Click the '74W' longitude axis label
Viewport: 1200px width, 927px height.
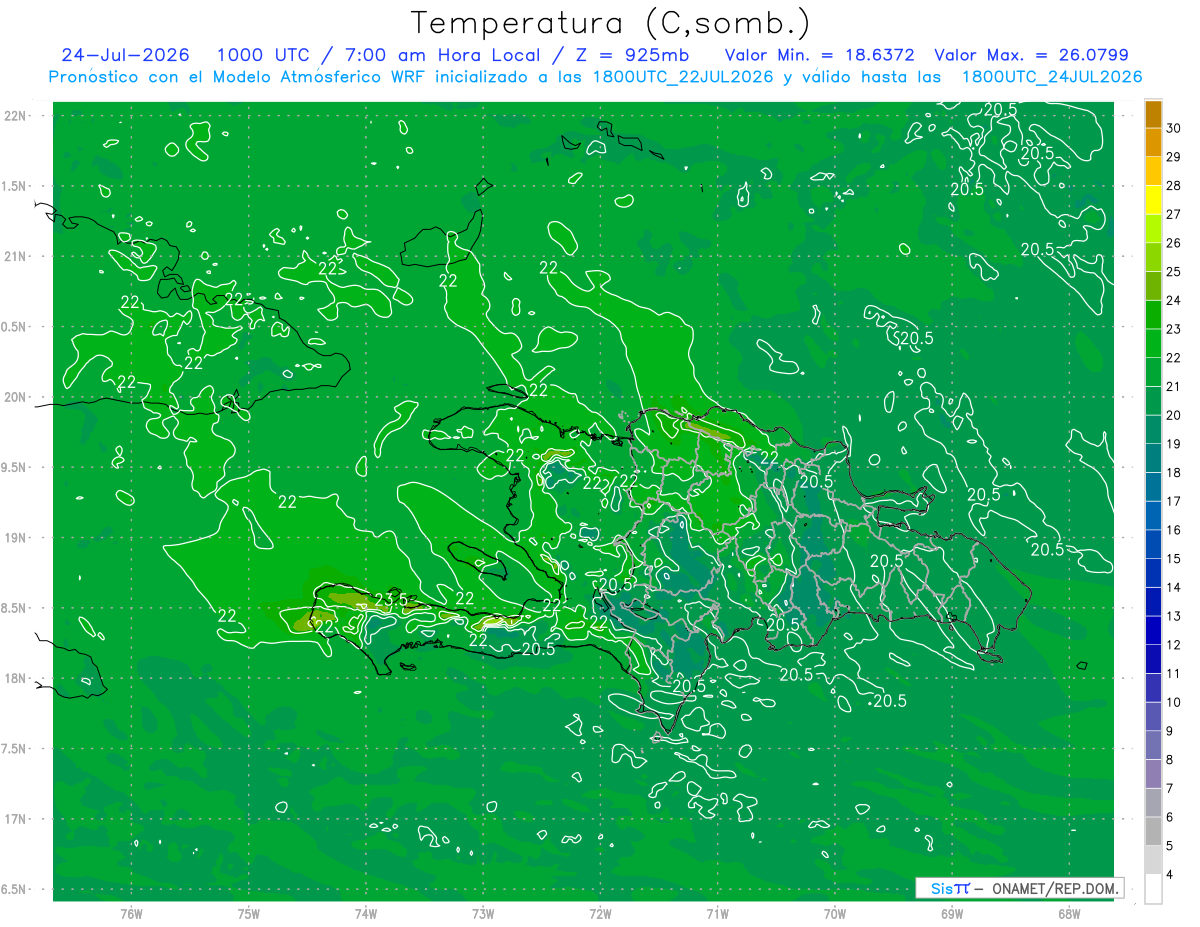point(366,913)
